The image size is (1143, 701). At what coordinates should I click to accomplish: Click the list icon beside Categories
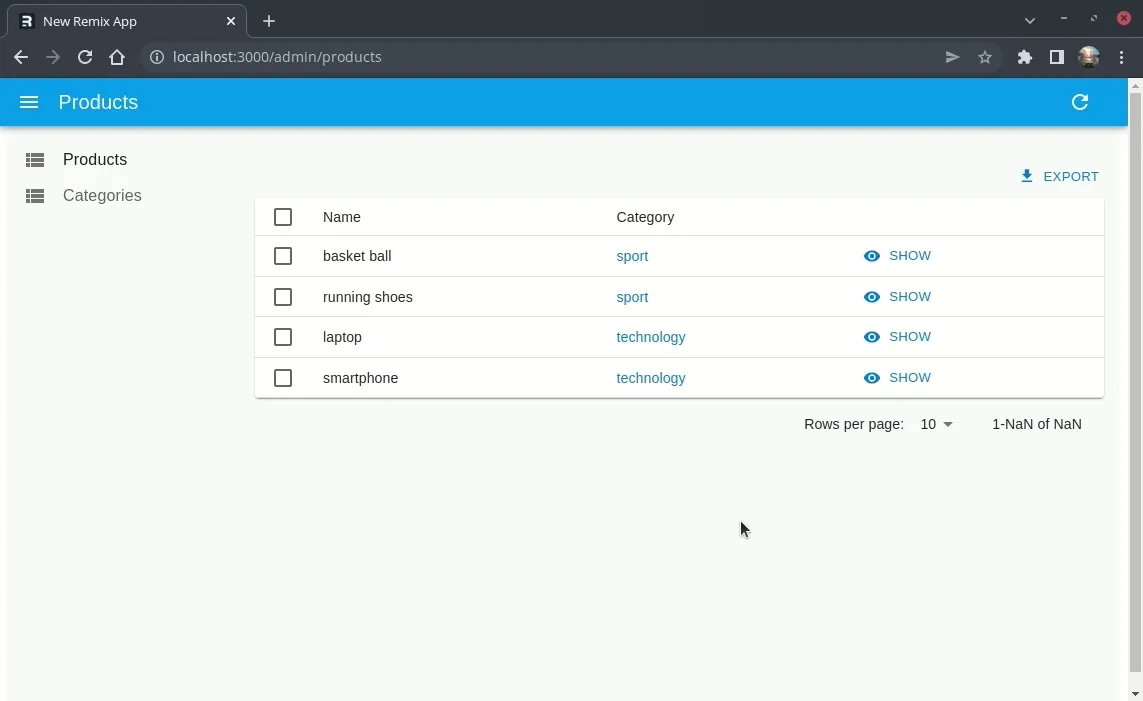click(34, 195)
